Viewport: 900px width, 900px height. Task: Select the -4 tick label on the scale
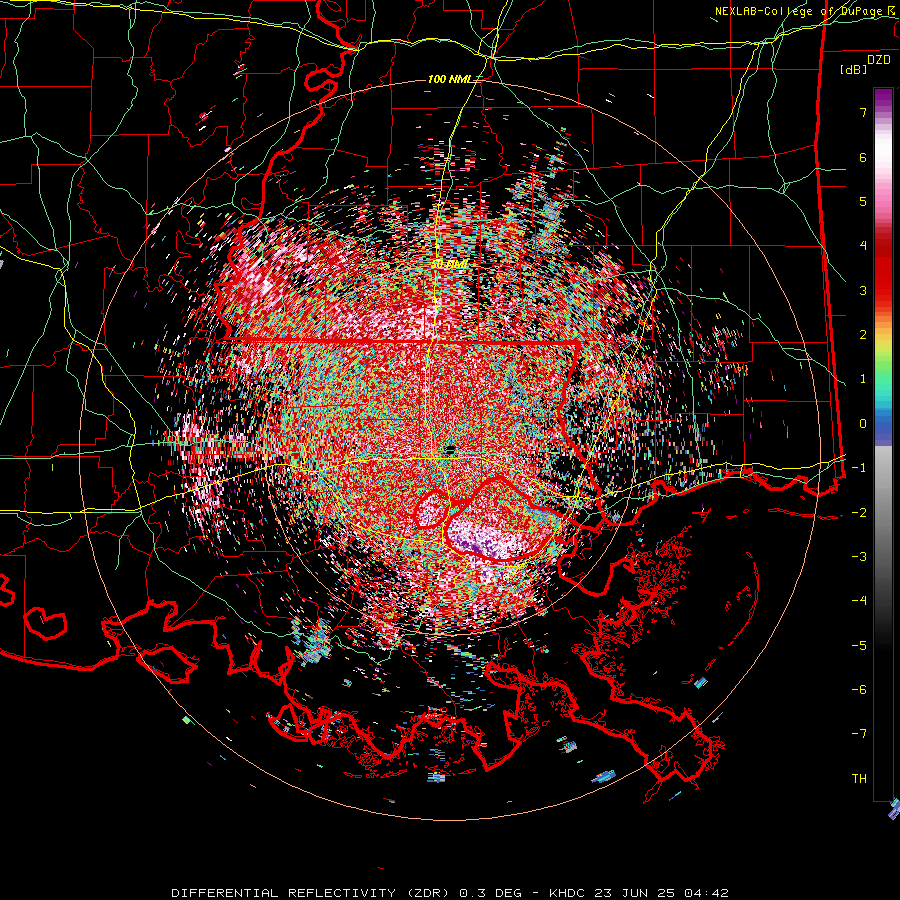point(859,601)
